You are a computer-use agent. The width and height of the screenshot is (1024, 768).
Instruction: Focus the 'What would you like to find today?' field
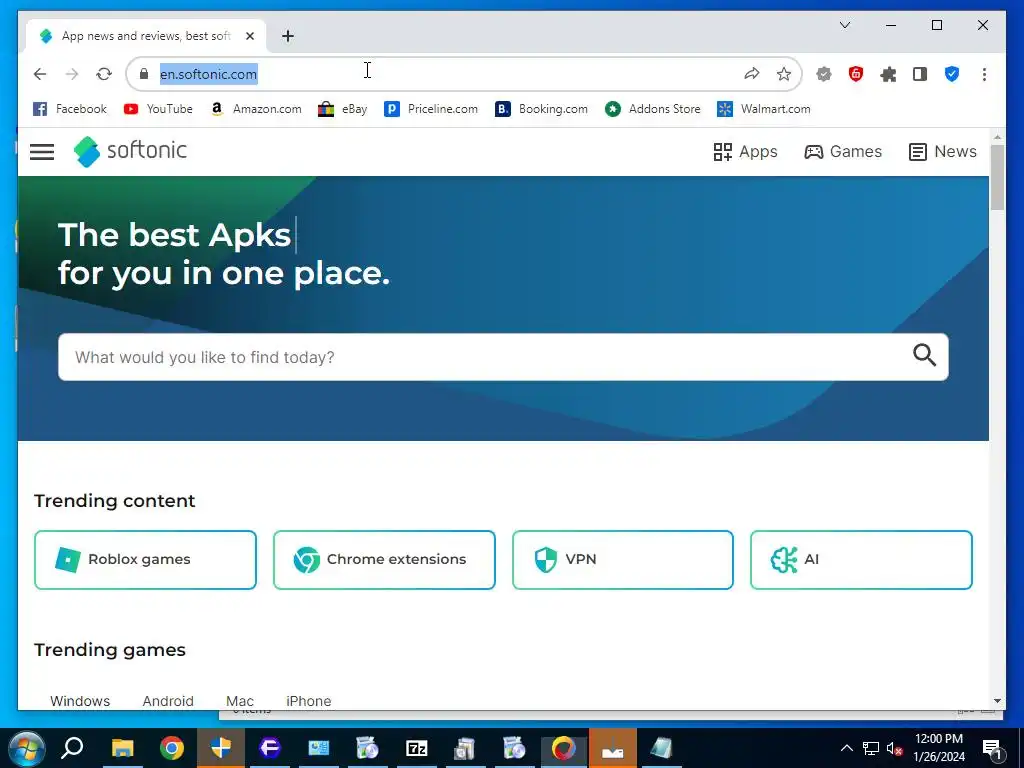point(503,357)
